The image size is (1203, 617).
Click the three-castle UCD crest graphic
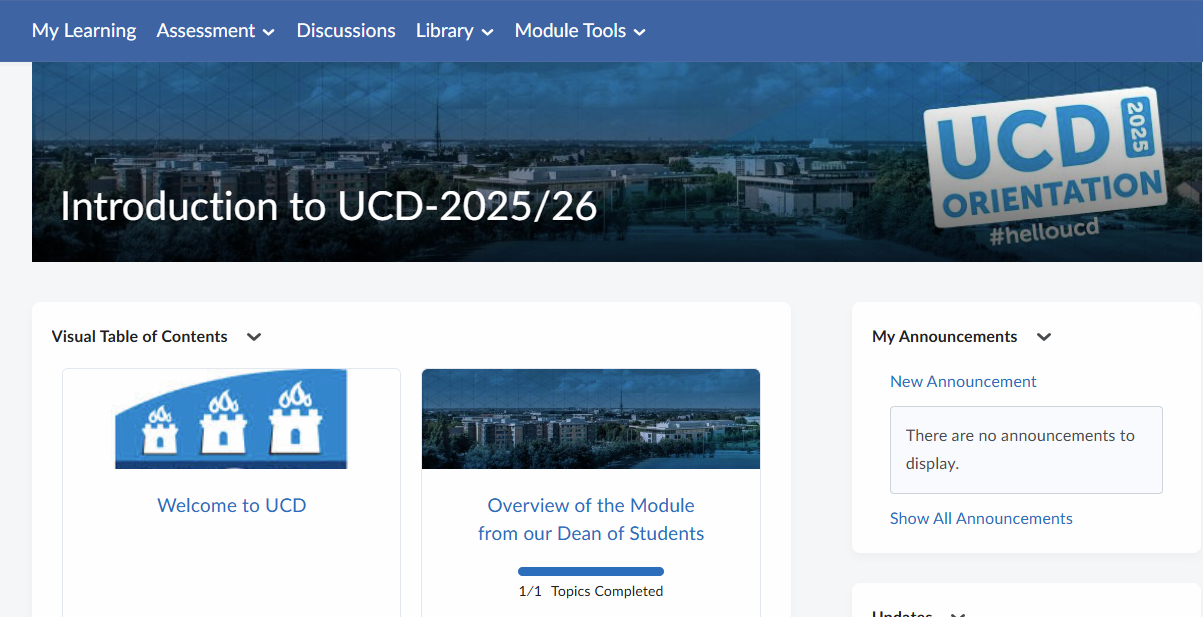(231, 419)
